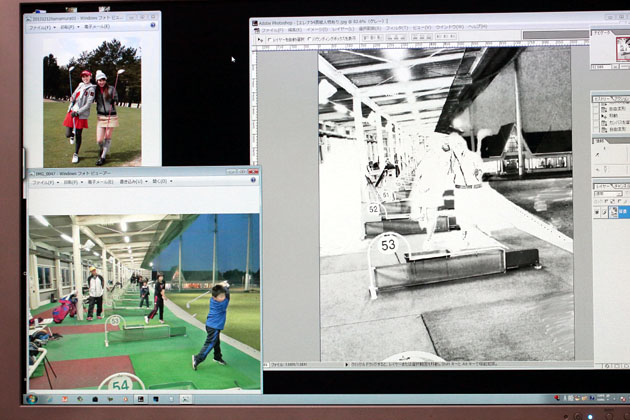Enable the auto-select layer checkbox

click(x=270, y=39)
